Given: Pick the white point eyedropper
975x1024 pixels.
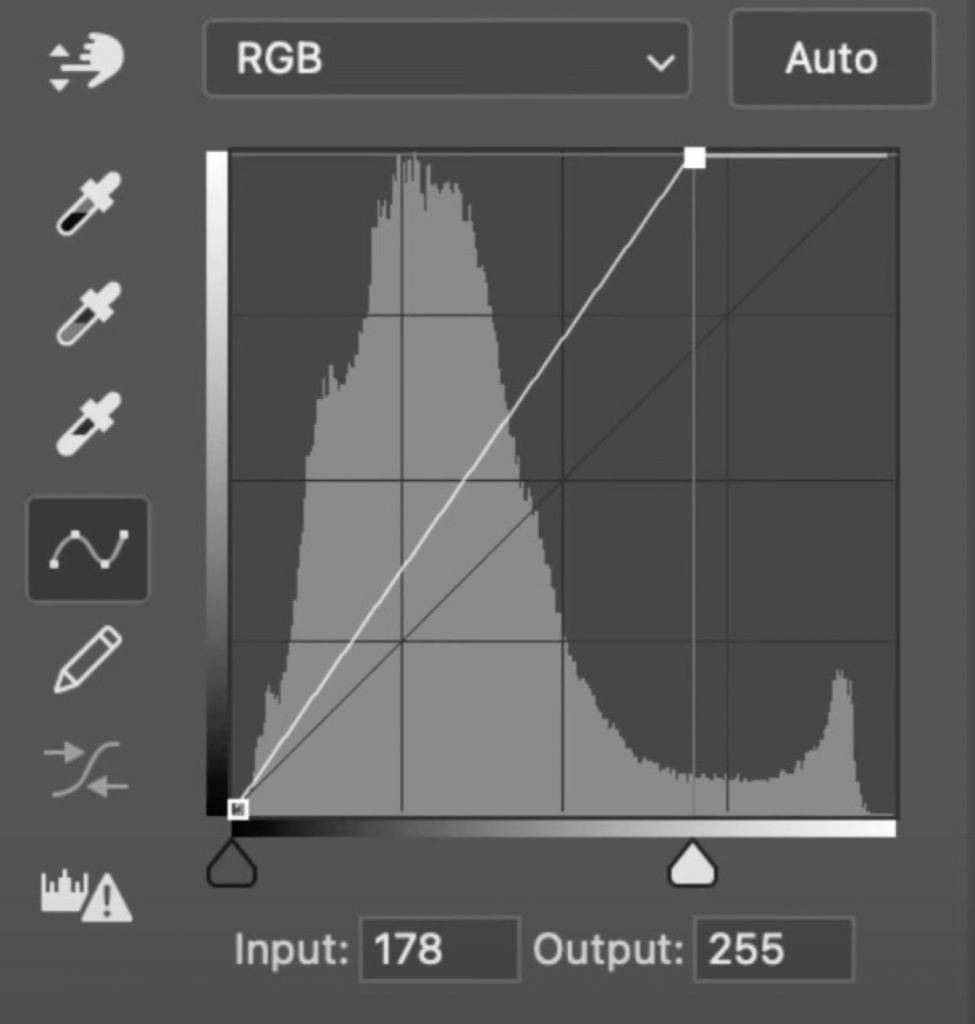Looking at the screenshot, I should point(89,424).
